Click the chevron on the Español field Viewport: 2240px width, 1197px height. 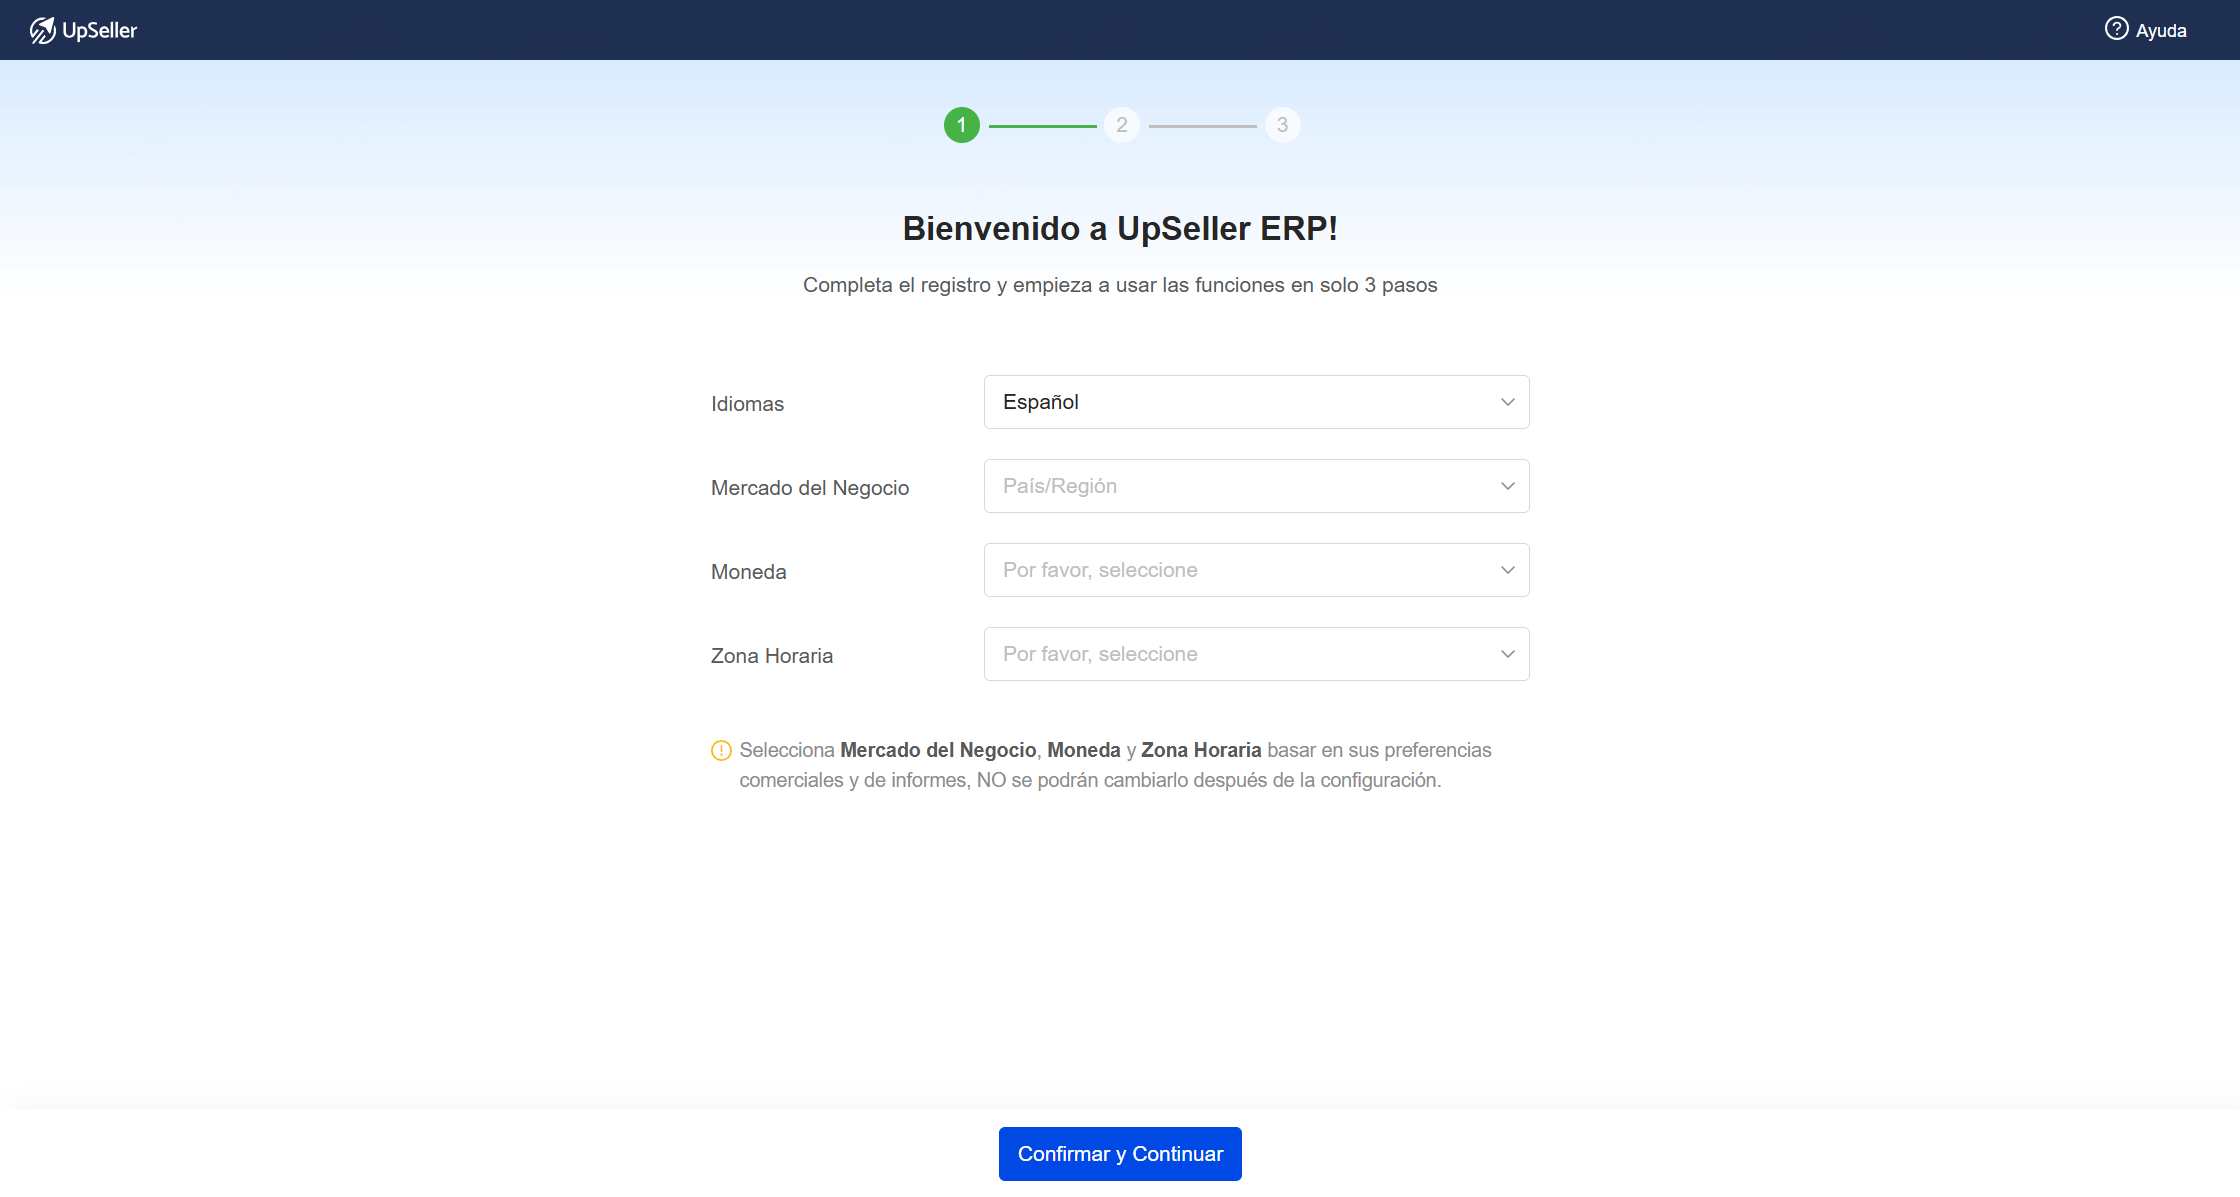(1508, 402)
